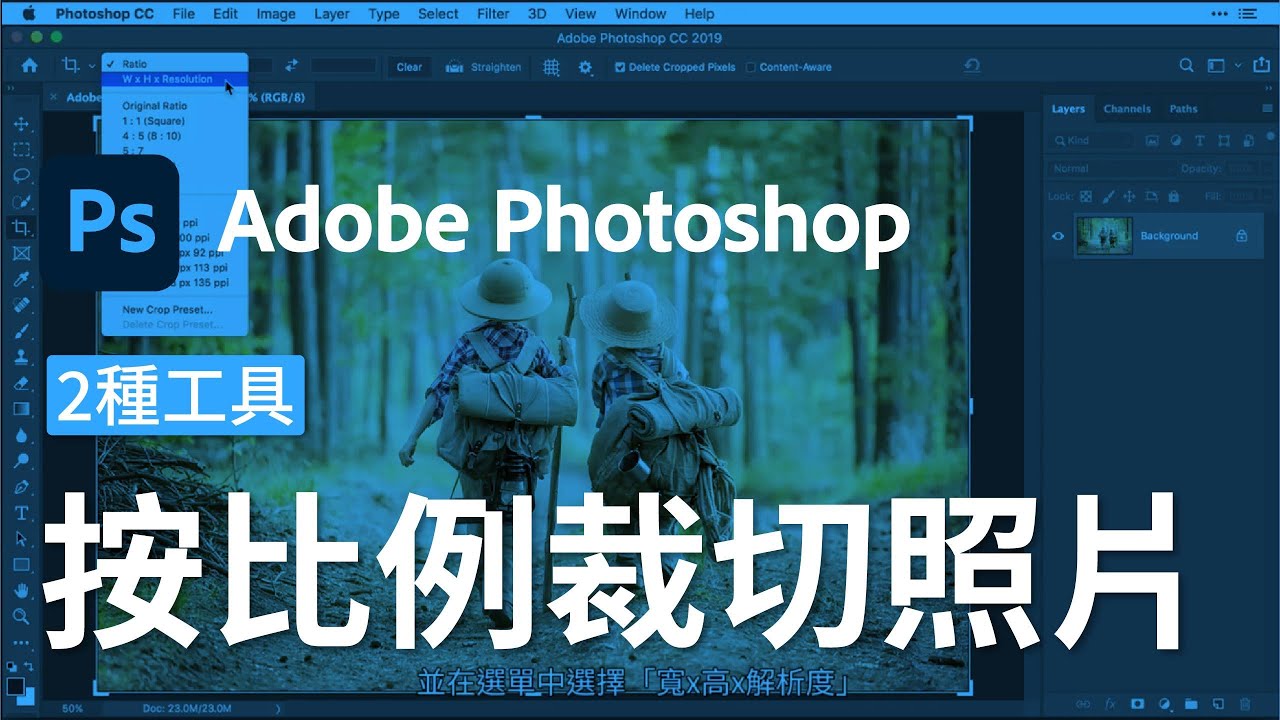Click the Straighten tool icon
The height and width of the screenshot is (720, 1280).
pyautogui.click(x=454, y=67)
